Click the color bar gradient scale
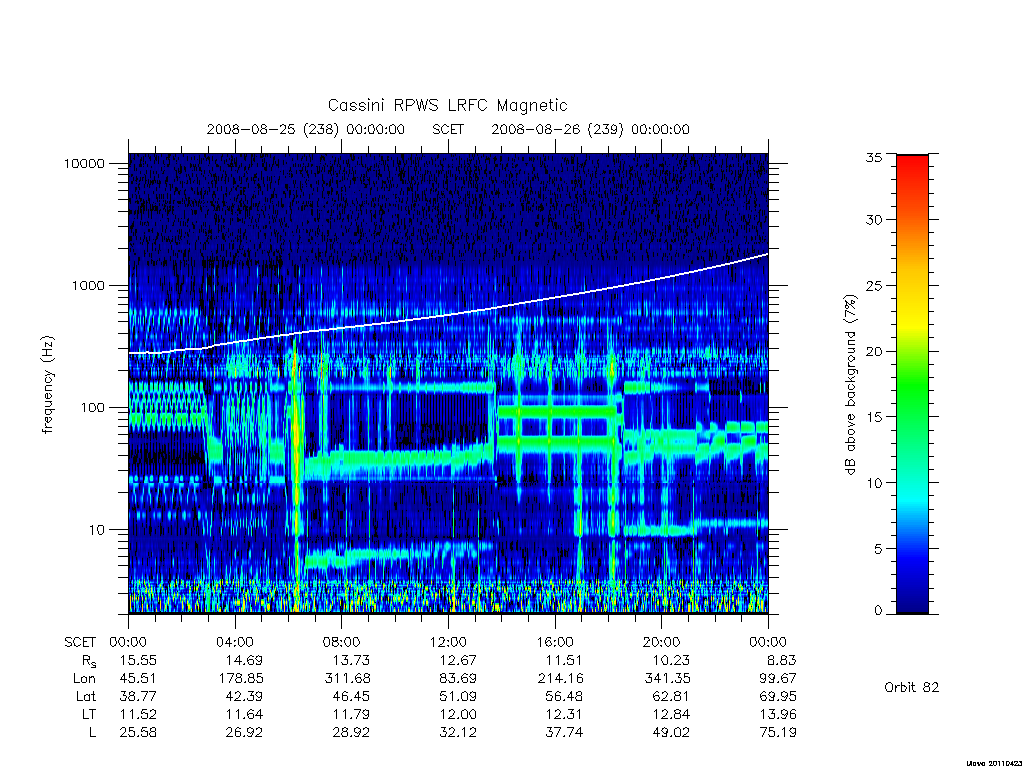Viewport: 1024px width, 768px height. pyautogui.click(x=912, y=384)
